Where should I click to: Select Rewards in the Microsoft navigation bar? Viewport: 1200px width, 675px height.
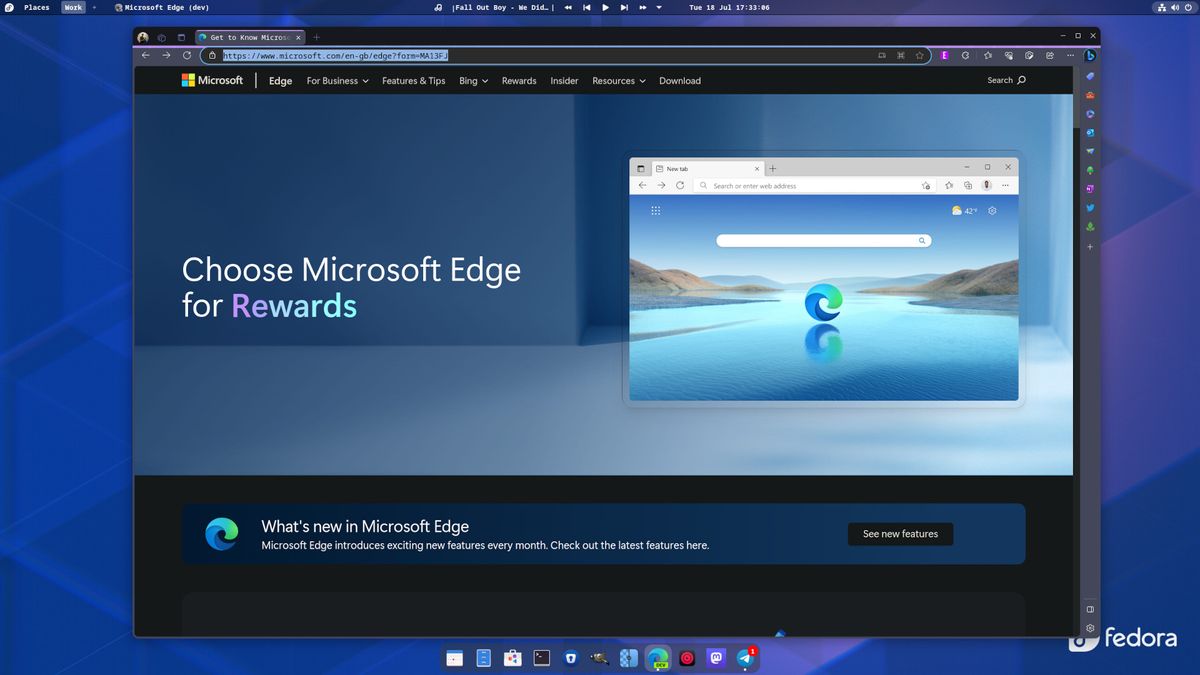click(519, 81)
